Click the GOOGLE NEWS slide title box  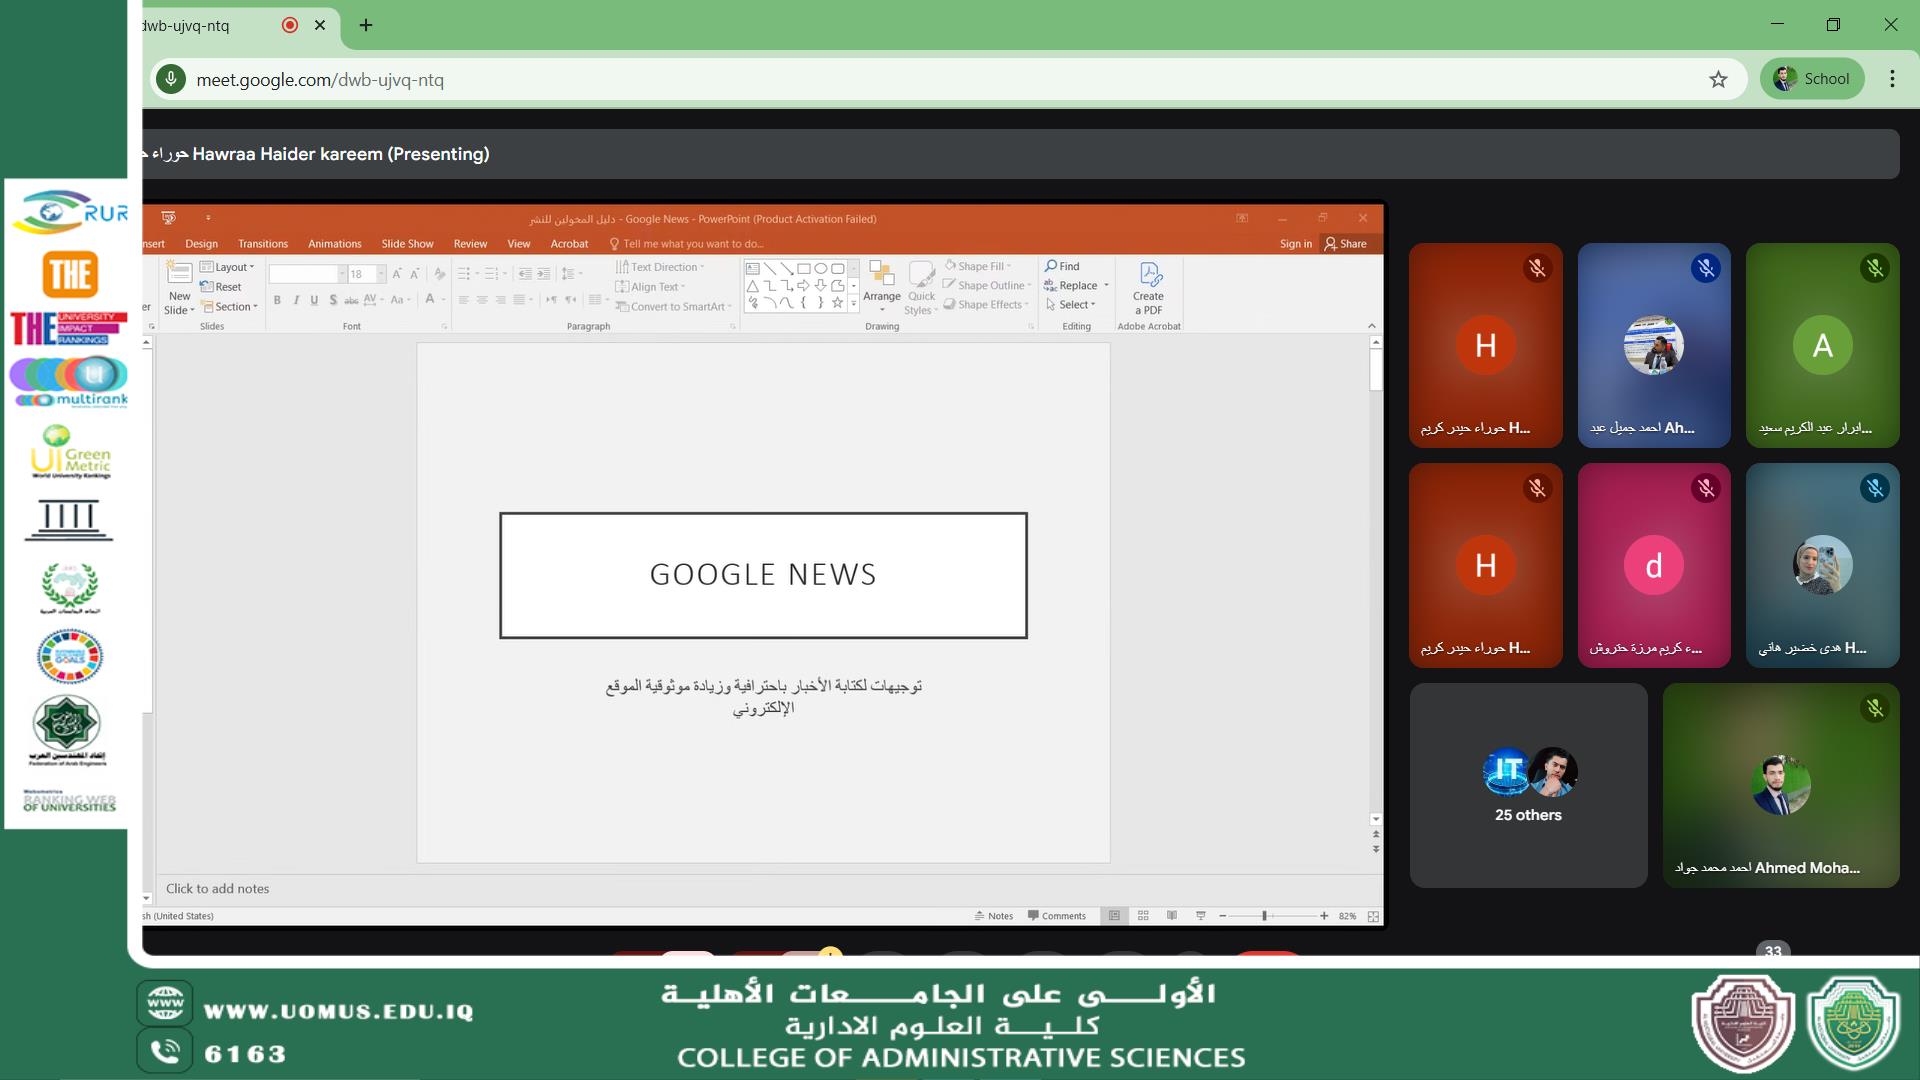(x=763, y=575)
